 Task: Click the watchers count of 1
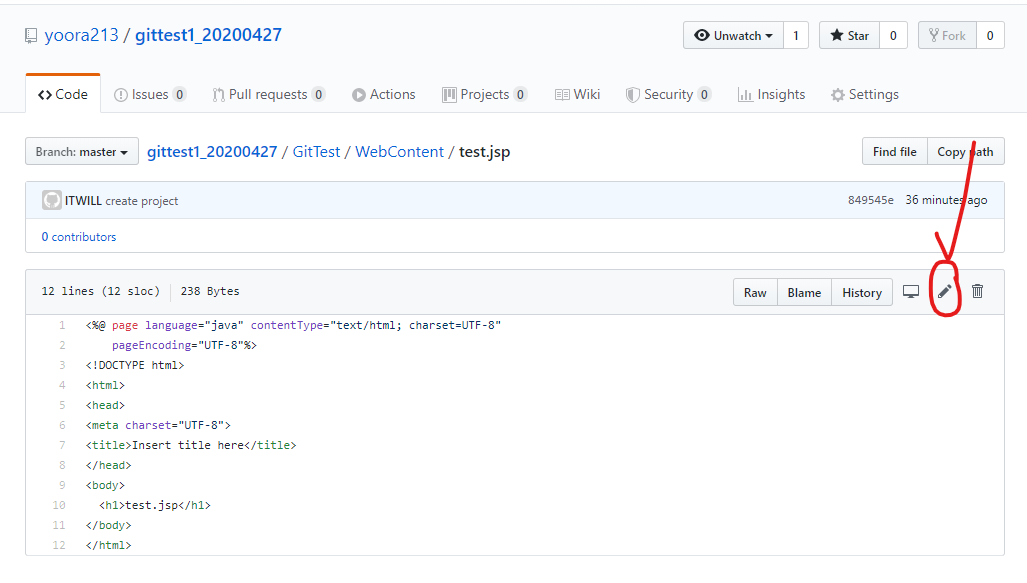pyautogui.click(x=796, y=35)
